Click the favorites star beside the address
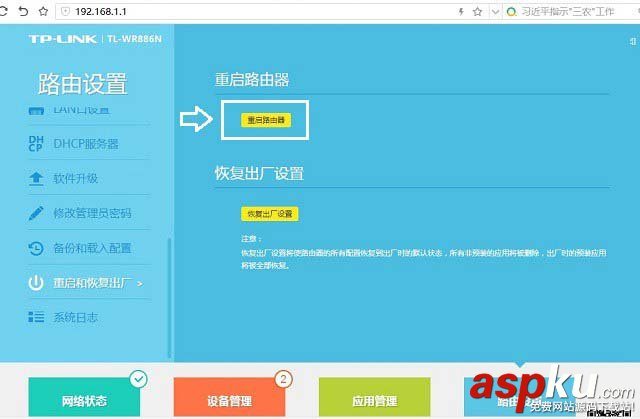This screenshot has width=640, height=419. coord(43,11)
